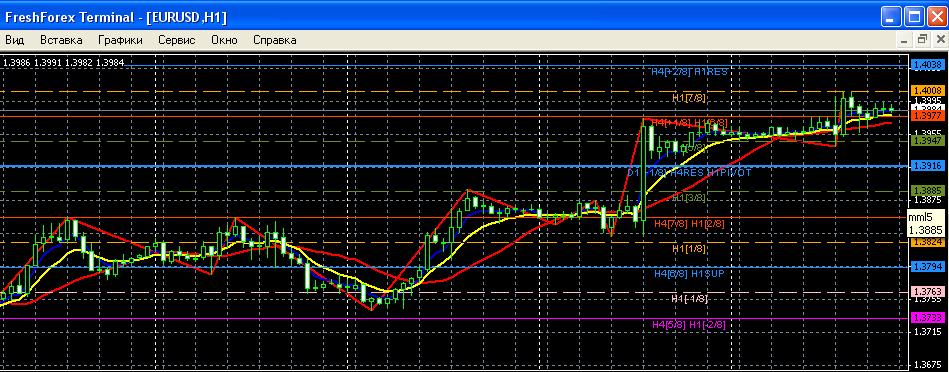Select the 'H1[3/8]' level label
This screenshot has height=372, width=949.
689,198
